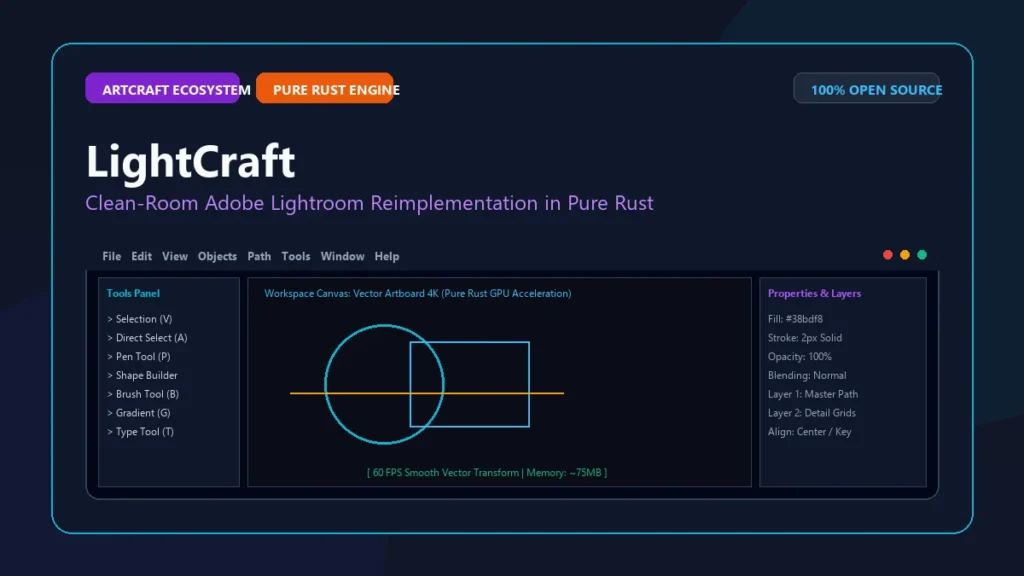This screenshot has width=1024, height=576.
Task: Select the Direct Select (A) tool
Action: point(147,338)
